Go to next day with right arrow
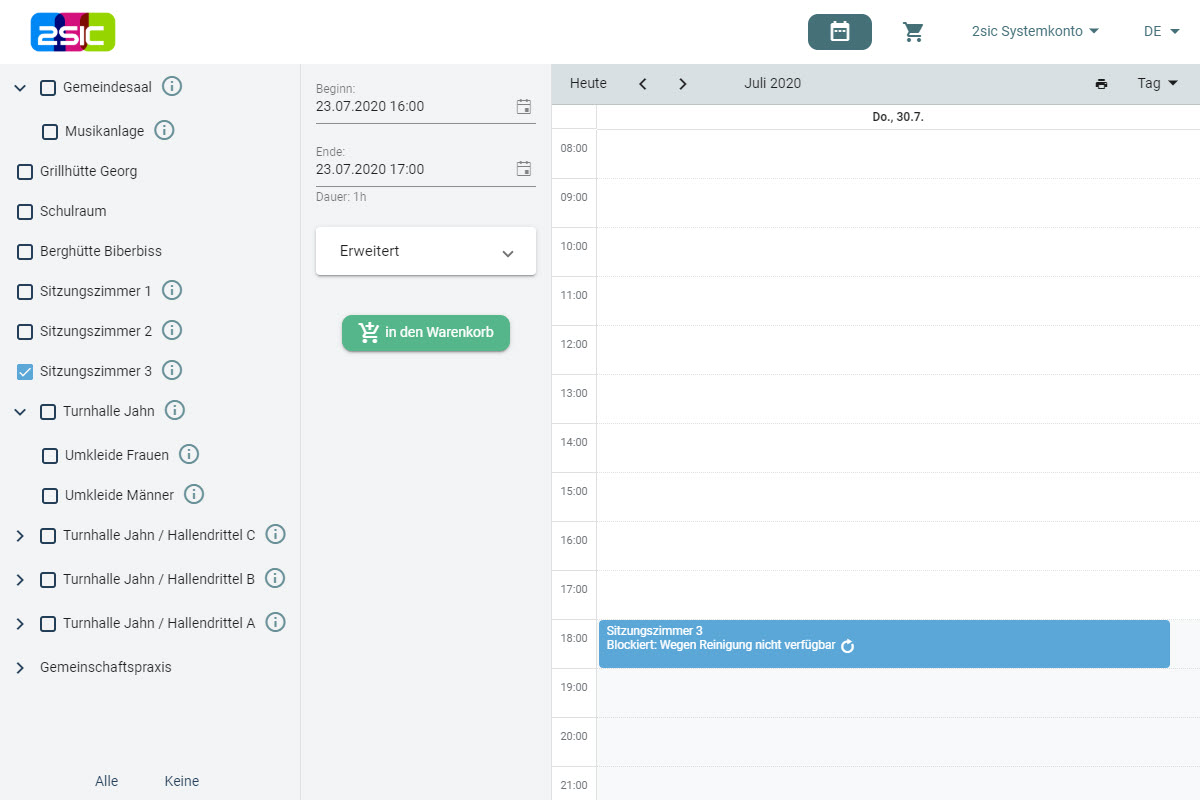The image size is (1200, 800). coord(683,84)
